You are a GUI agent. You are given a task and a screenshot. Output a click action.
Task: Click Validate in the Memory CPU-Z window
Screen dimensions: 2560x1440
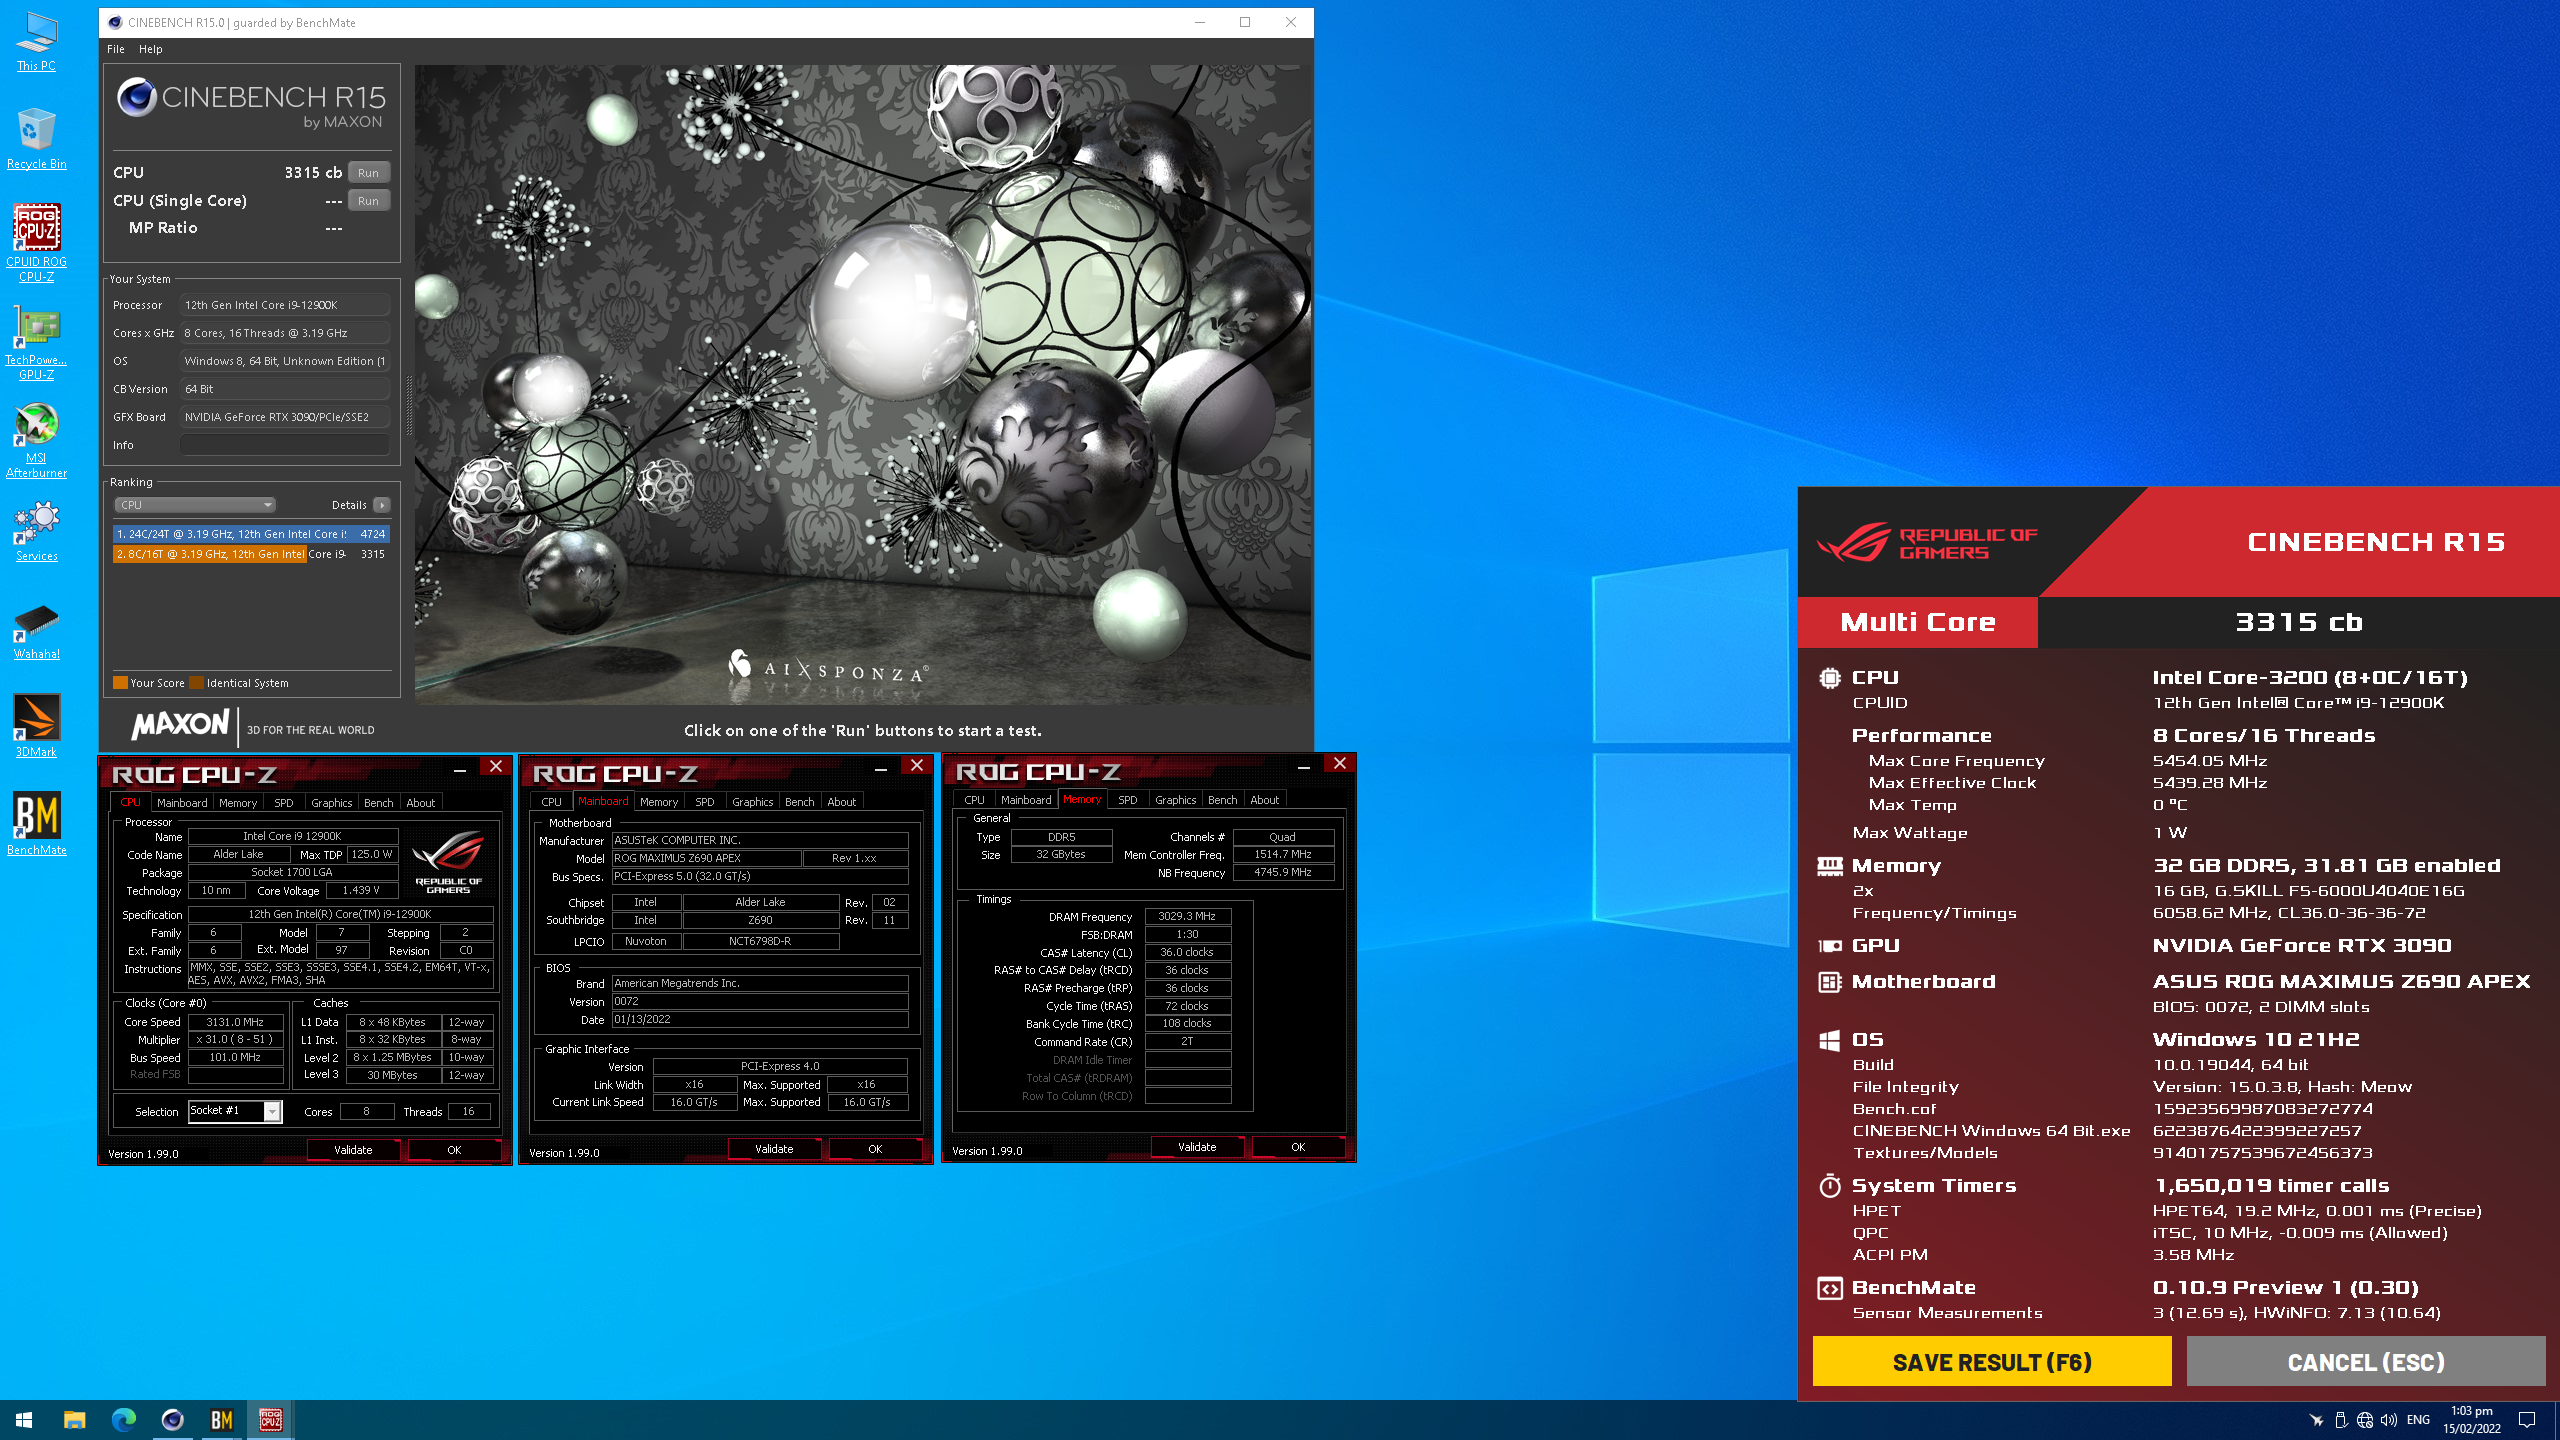[x=1197, y=1147]
